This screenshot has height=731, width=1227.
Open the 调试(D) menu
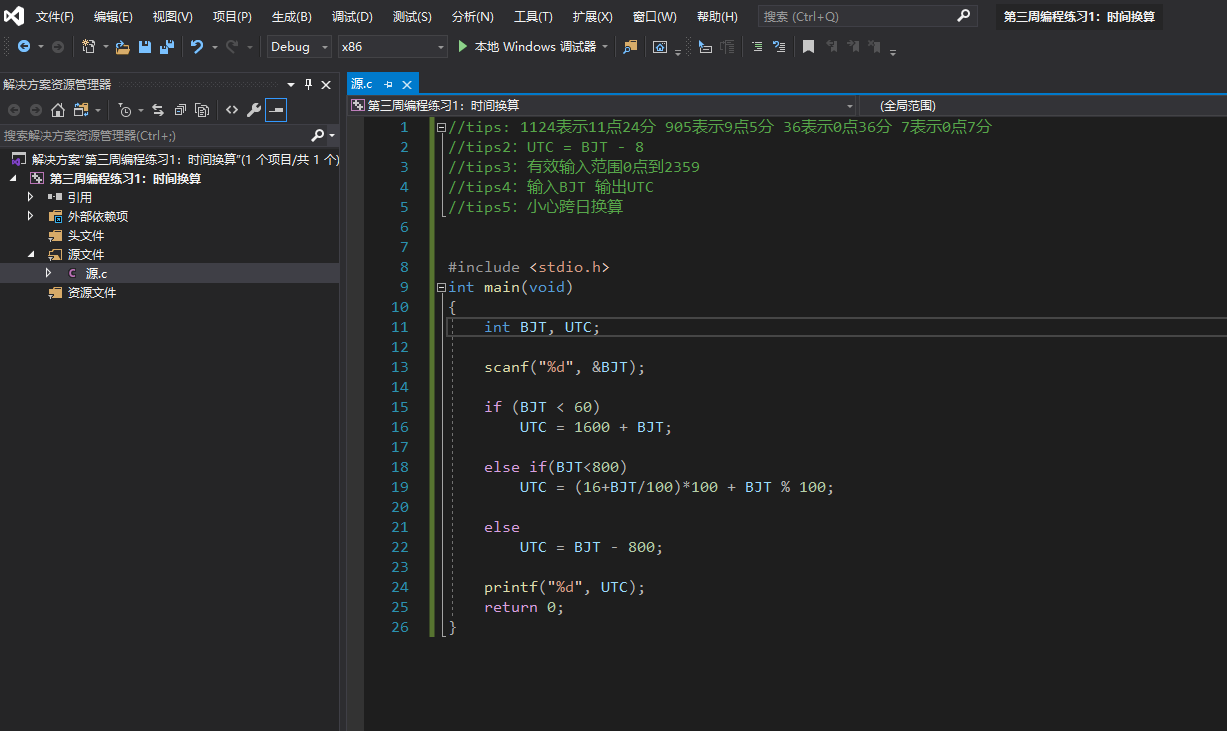coord(352,17)
